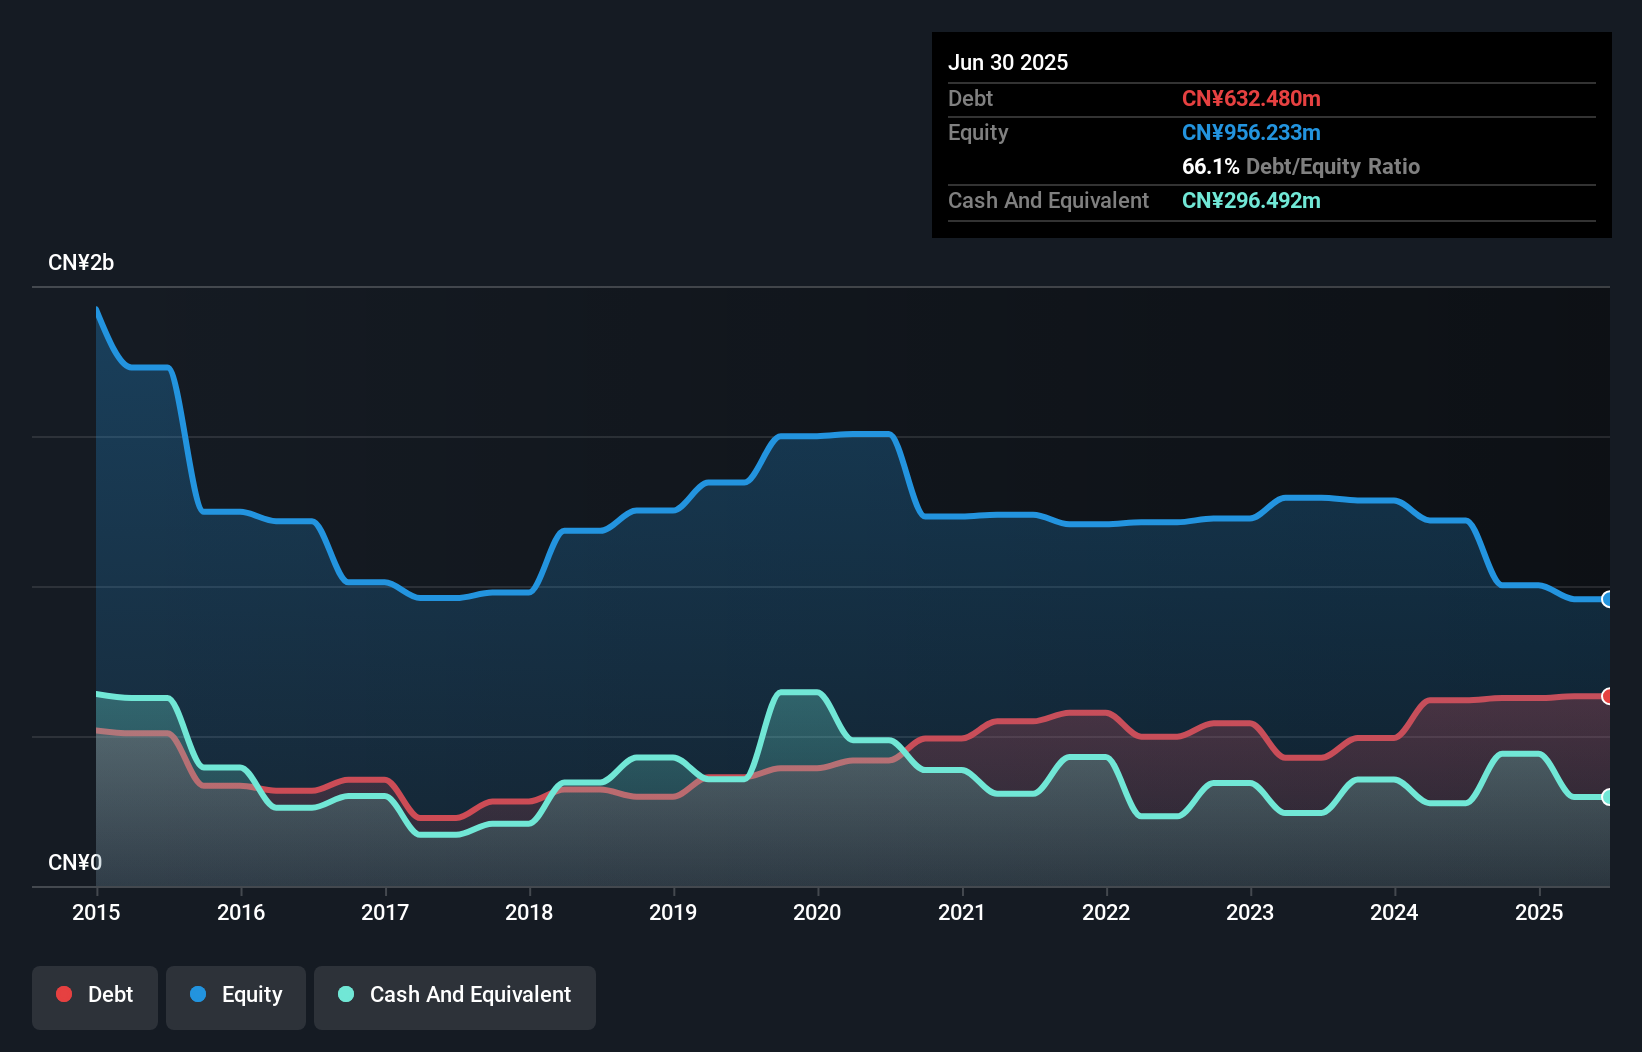Screen dimensions: 1642x1052
Task: Click the 2020 equity peak on the chart
Action: pos(850,436)
